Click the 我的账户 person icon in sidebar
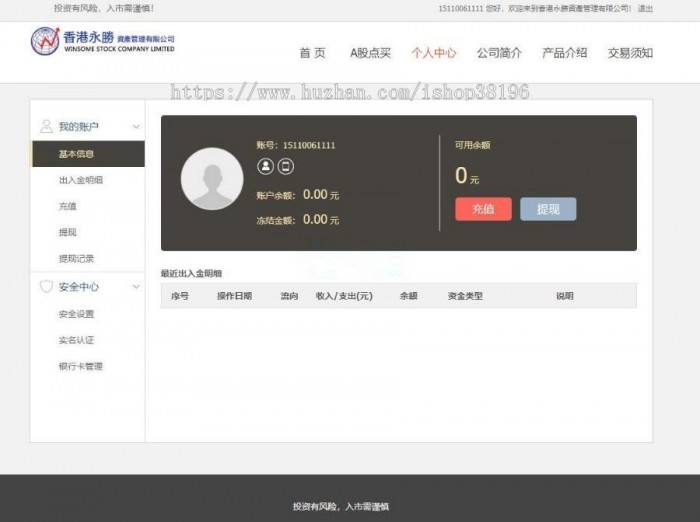Image resolution: width=700 pixels, height=522 pixels. (x=46, y=127)
